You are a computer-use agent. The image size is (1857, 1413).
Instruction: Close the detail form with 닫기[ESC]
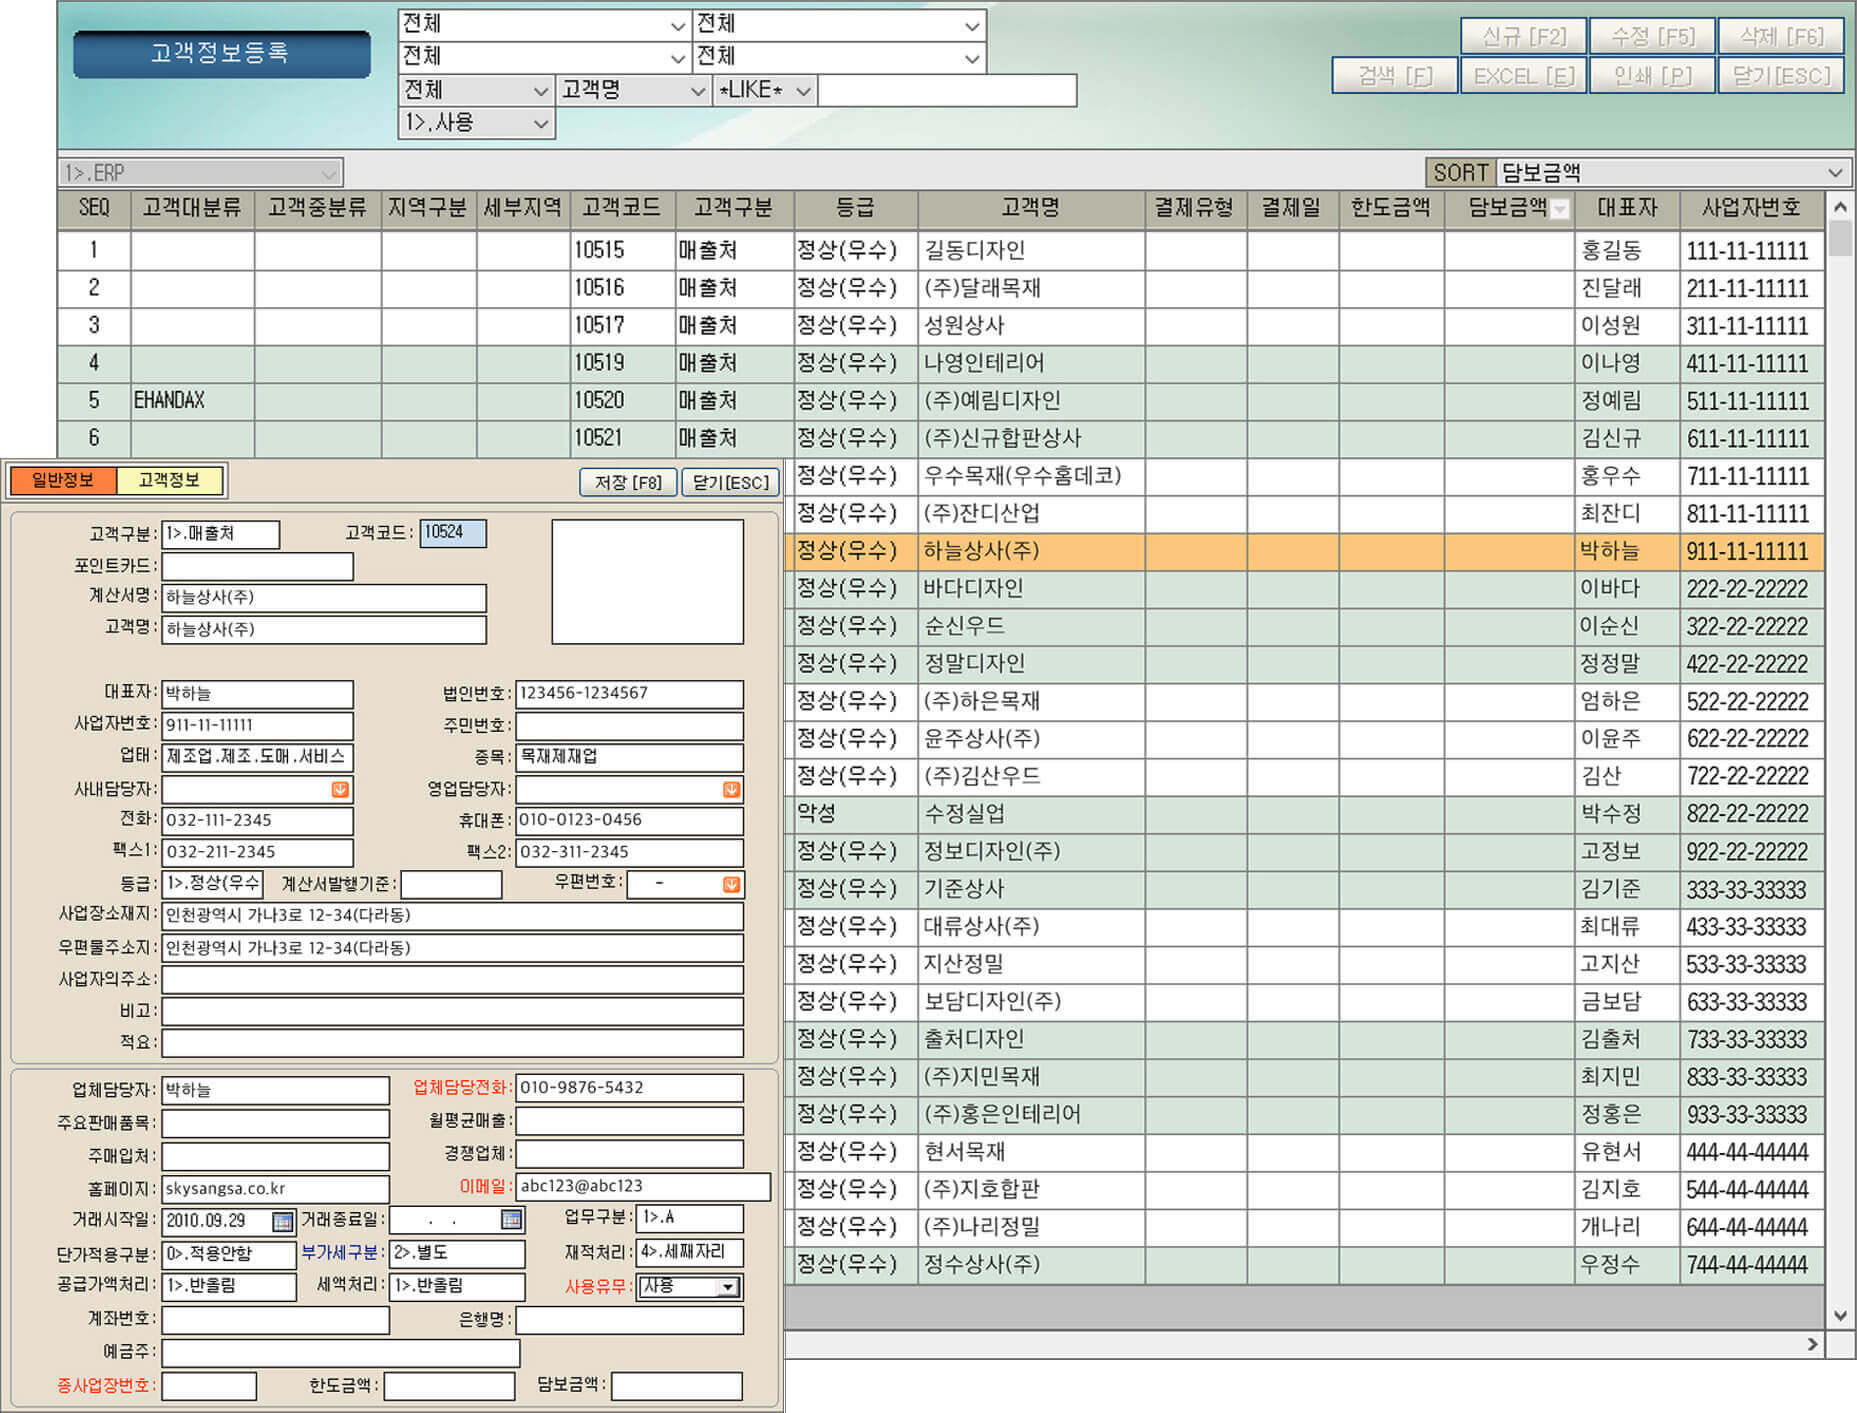click(730, 483)
